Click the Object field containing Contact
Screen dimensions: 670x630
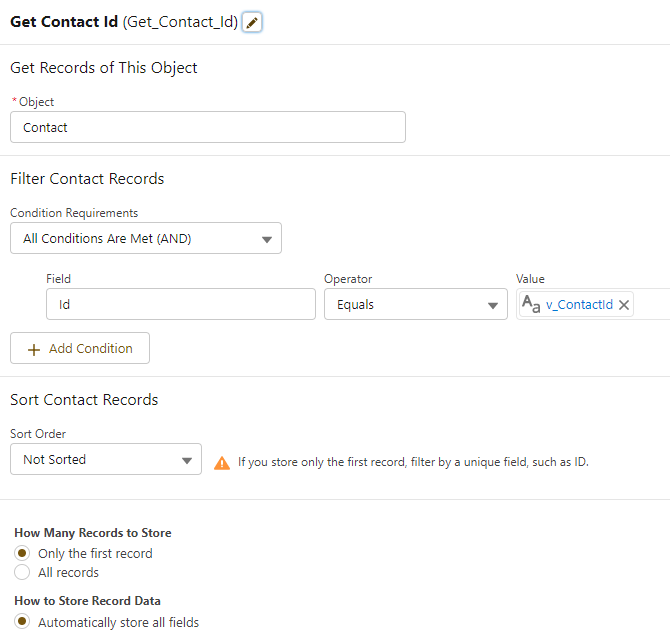point(208,127)
